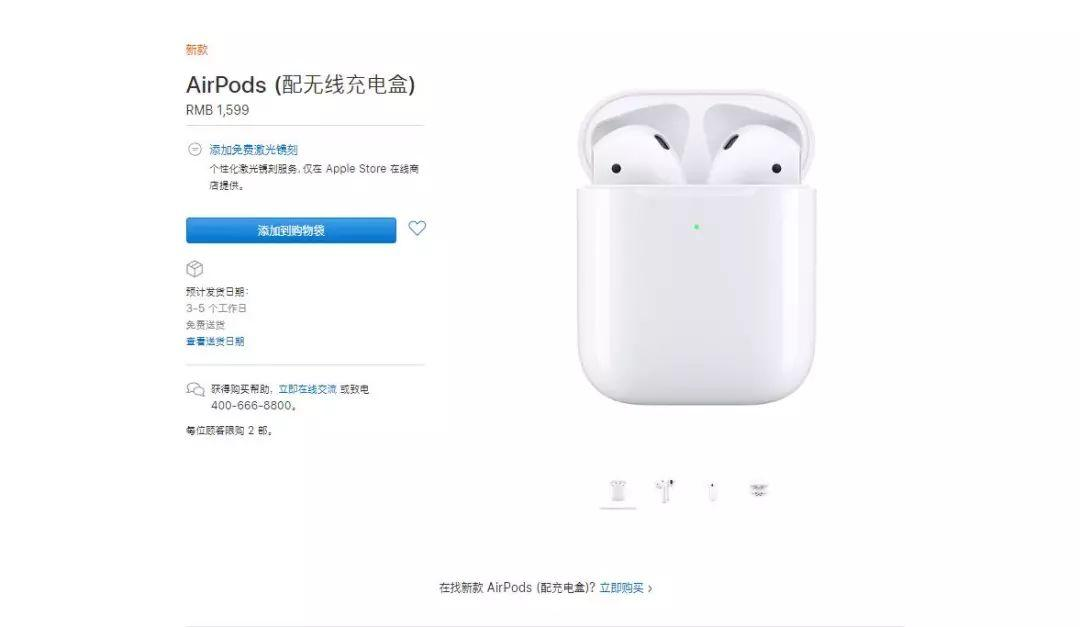Image resolution: width=1080 pixels, height=627 pixels.
Task: Click the 新款 new label
Action: tap(196, 50)
